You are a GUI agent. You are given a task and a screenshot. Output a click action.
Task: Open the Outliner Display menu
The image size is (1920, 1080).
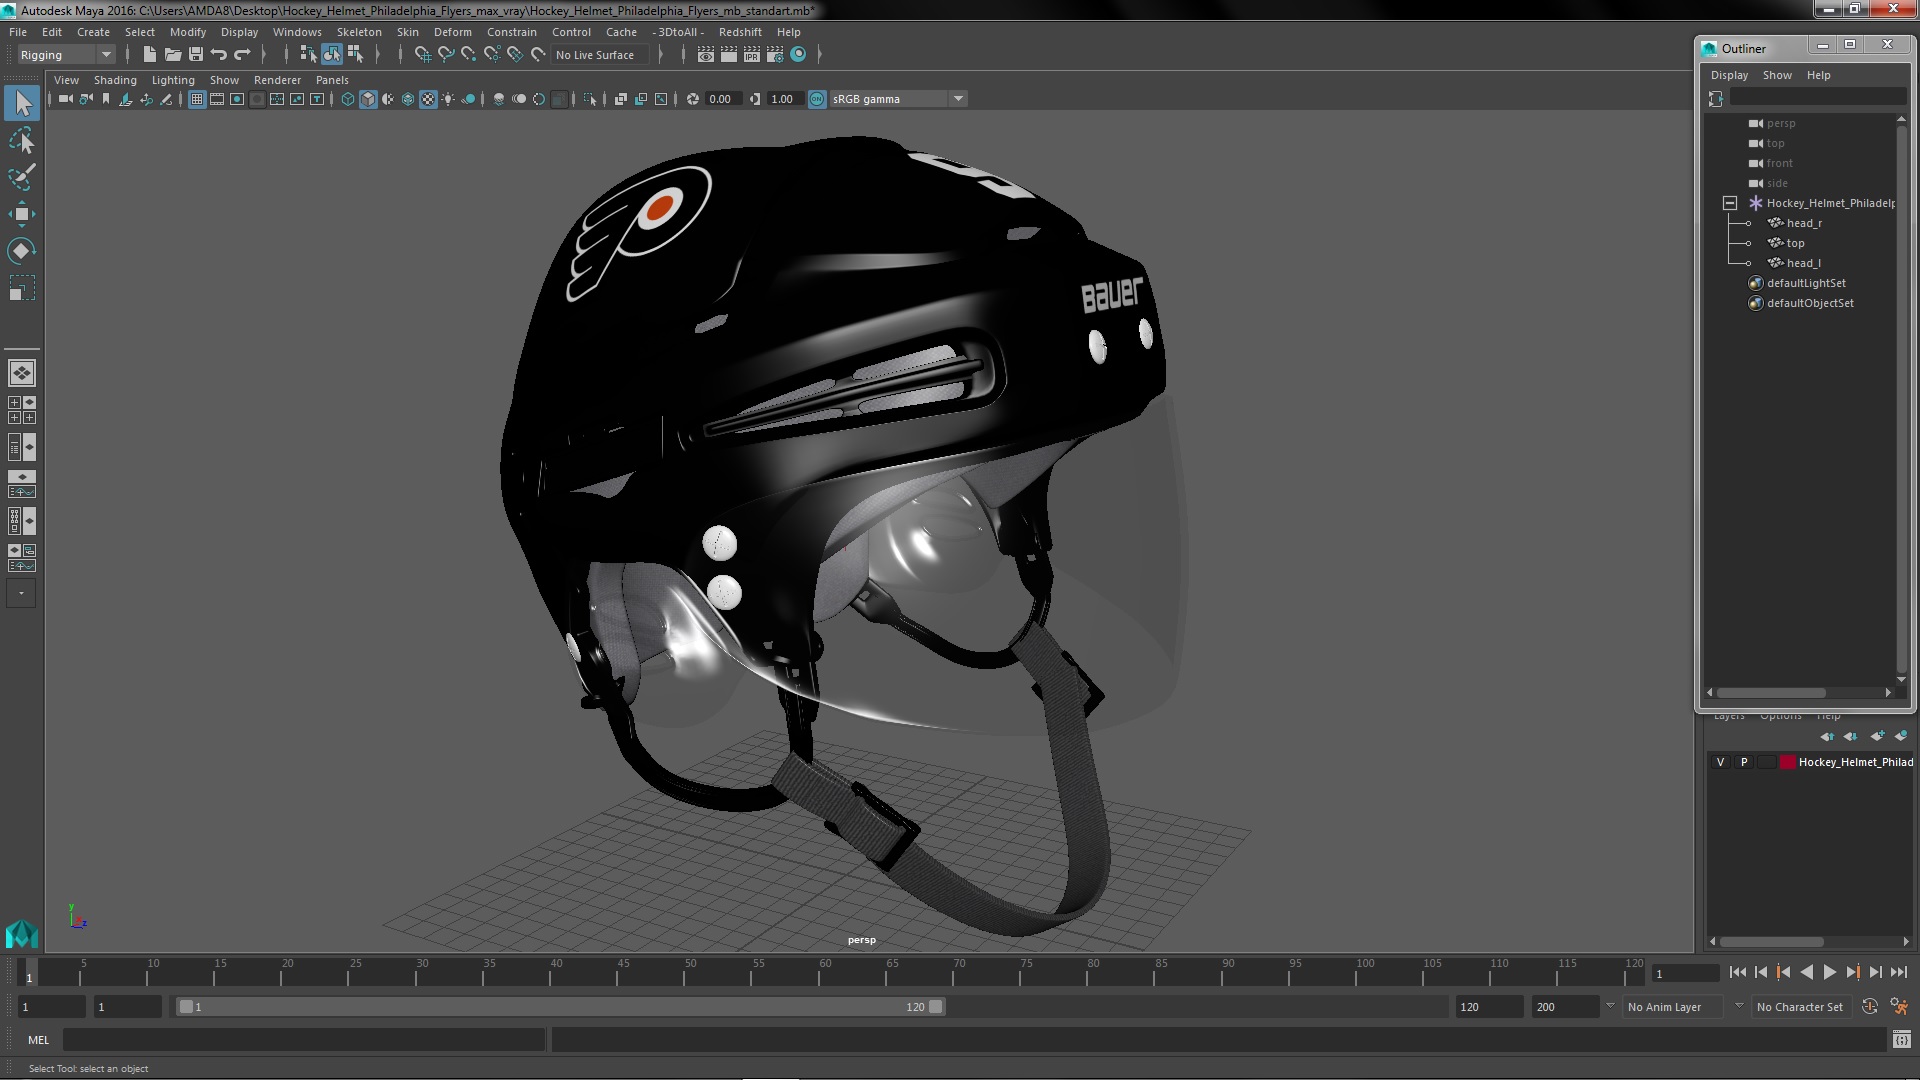point(1729,75)
